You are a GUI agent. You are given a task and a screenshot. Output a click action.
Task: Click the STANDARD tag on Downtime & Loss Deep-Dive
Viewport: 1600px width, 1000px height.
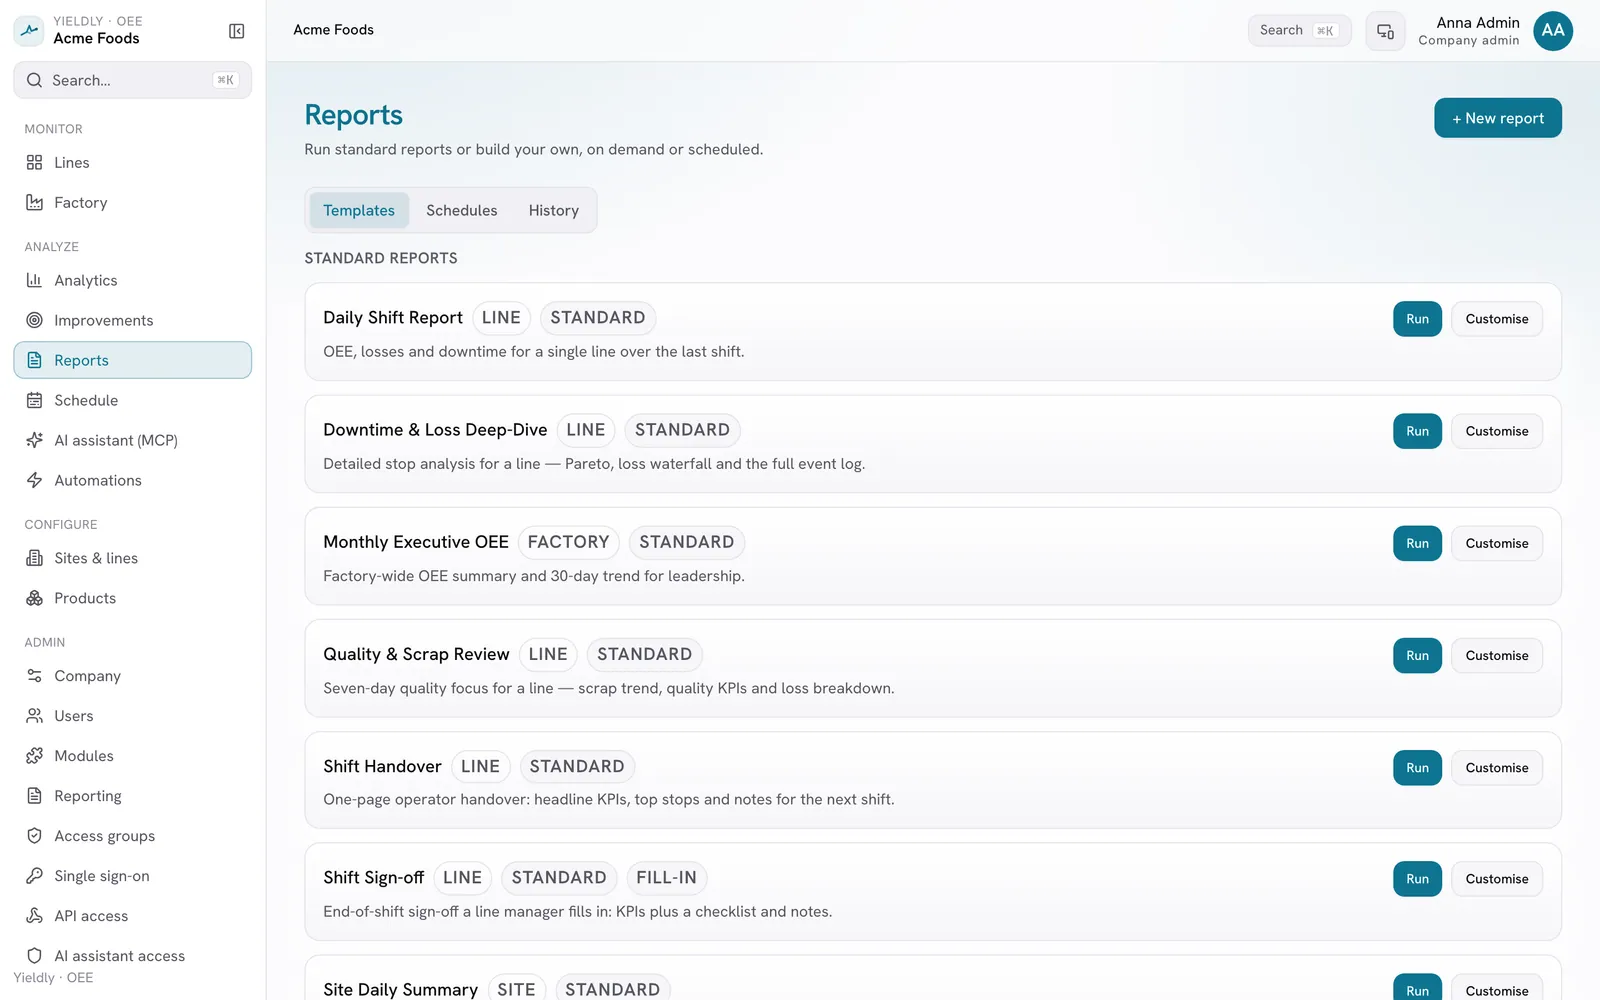click(682, 430)
